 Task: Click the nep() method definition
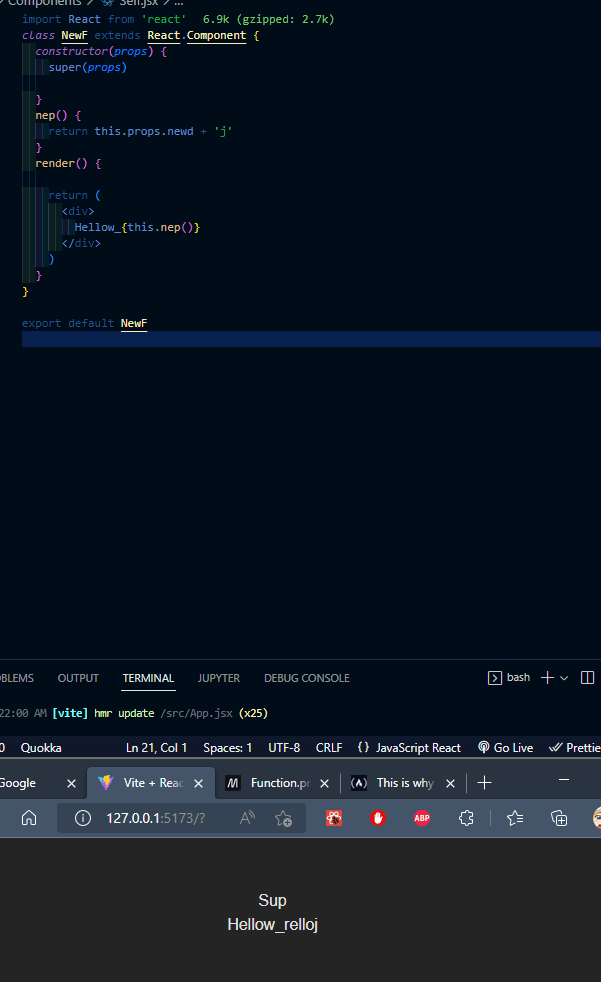(58, 115)
